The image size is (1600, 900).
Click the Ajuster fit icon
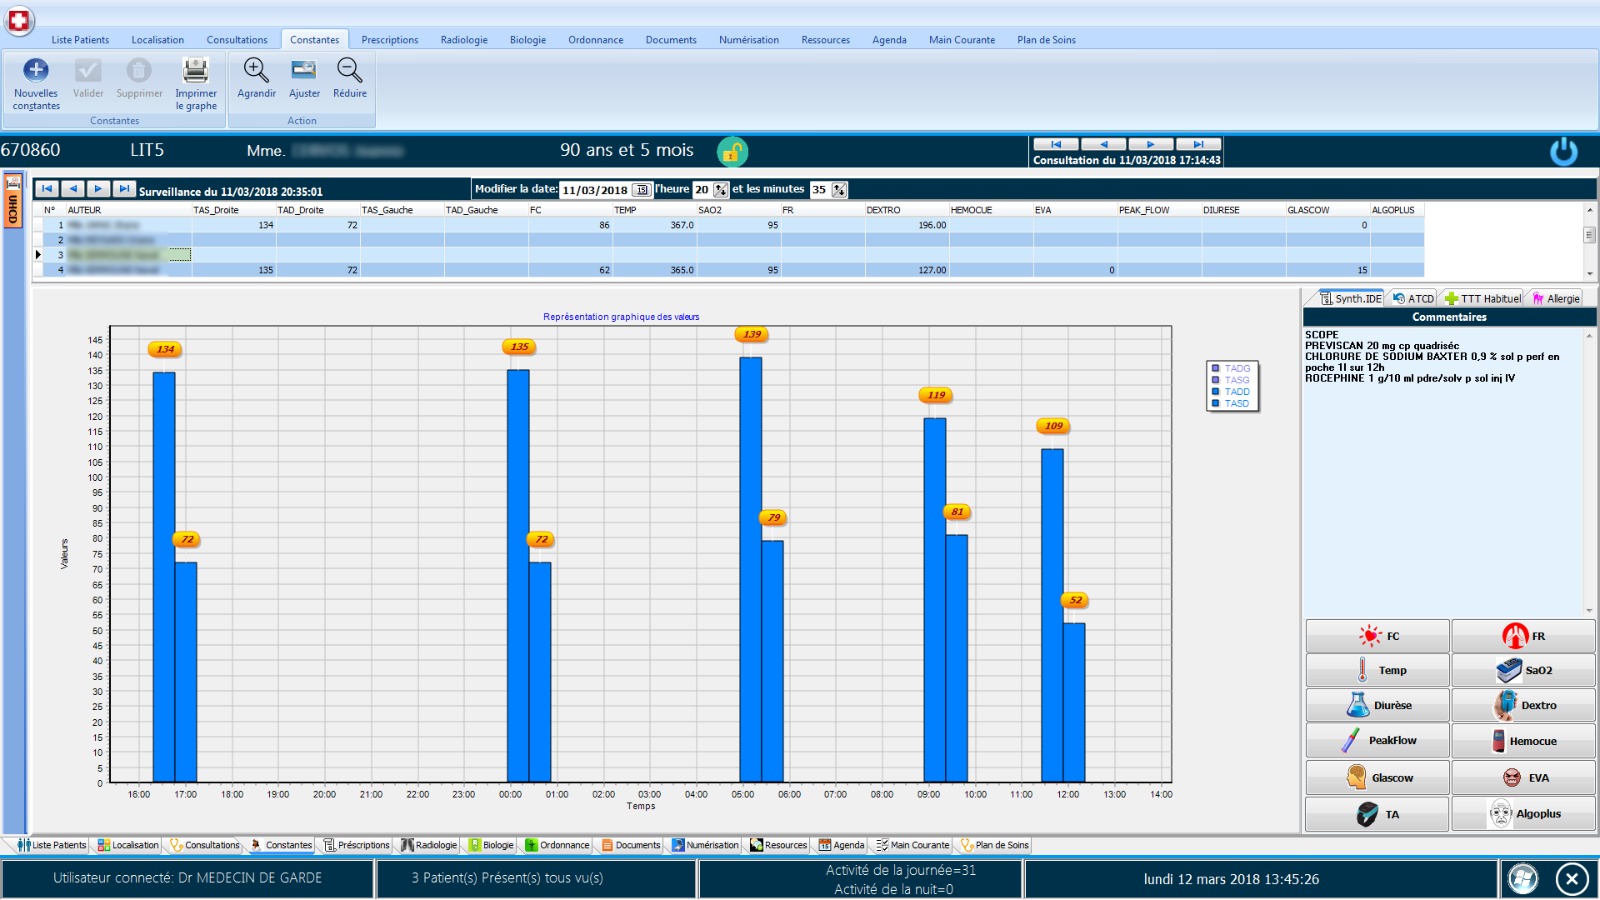tap(303, 70)
